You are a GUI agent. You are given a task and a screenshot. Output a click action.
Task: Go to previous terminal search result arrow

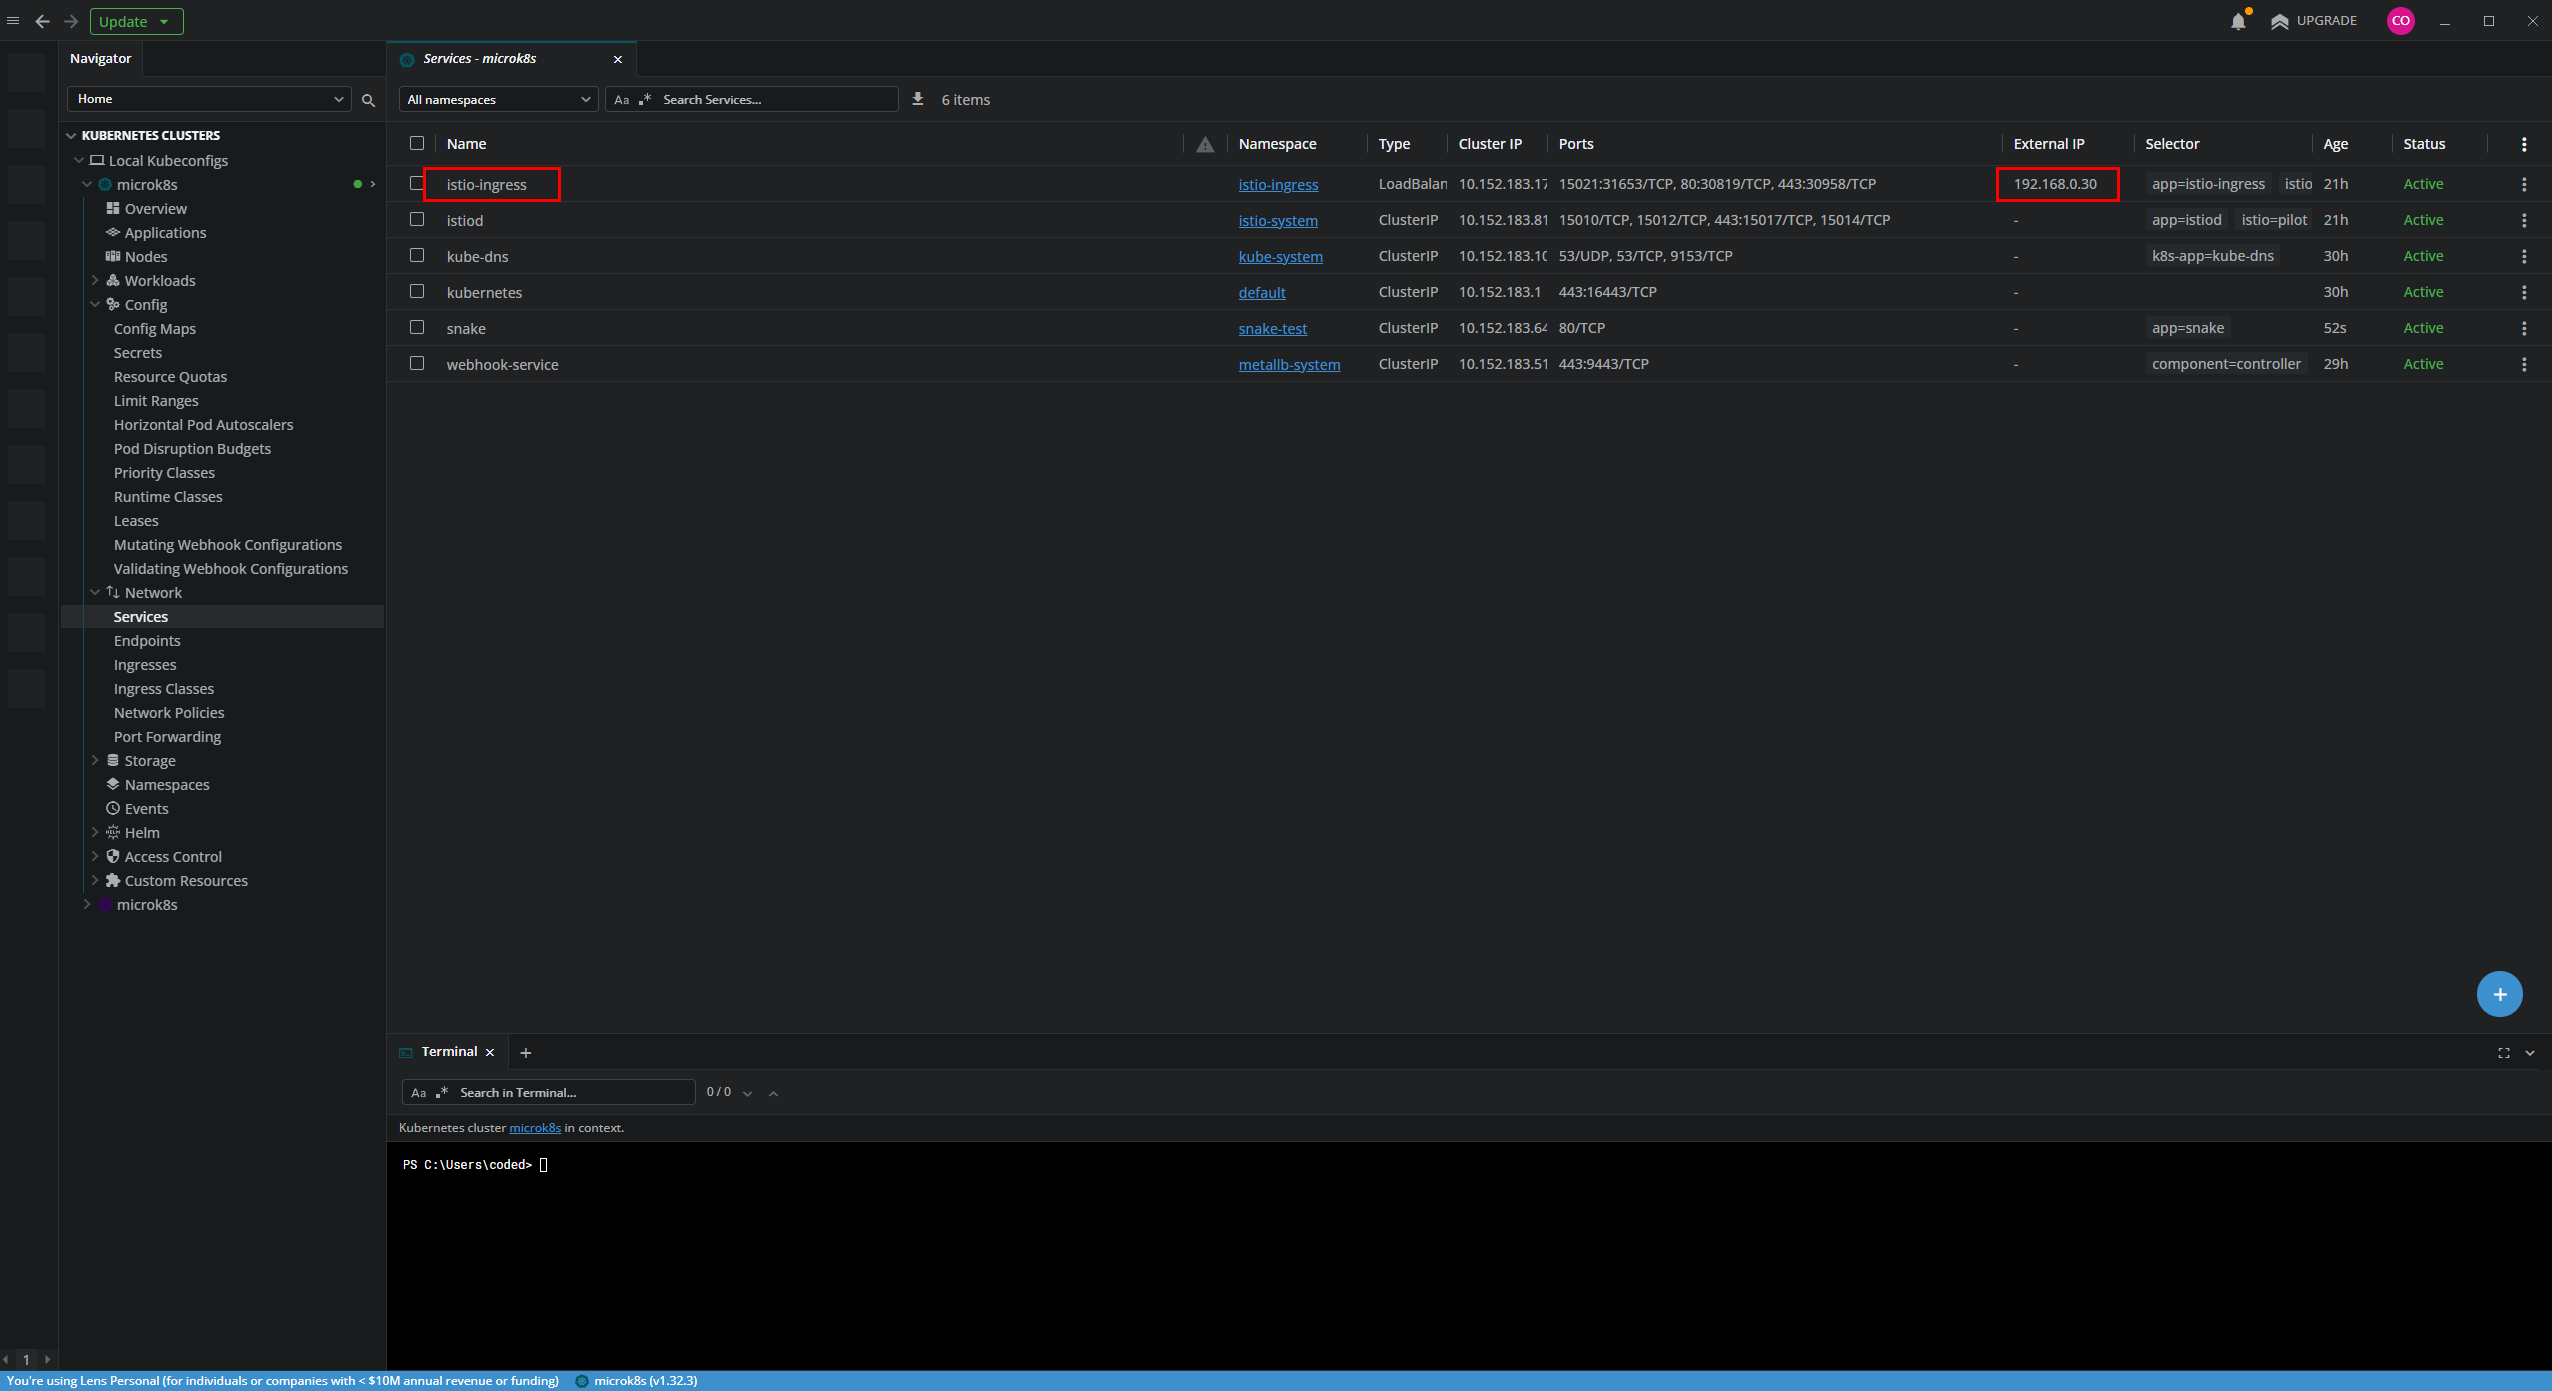(773, 1093)
